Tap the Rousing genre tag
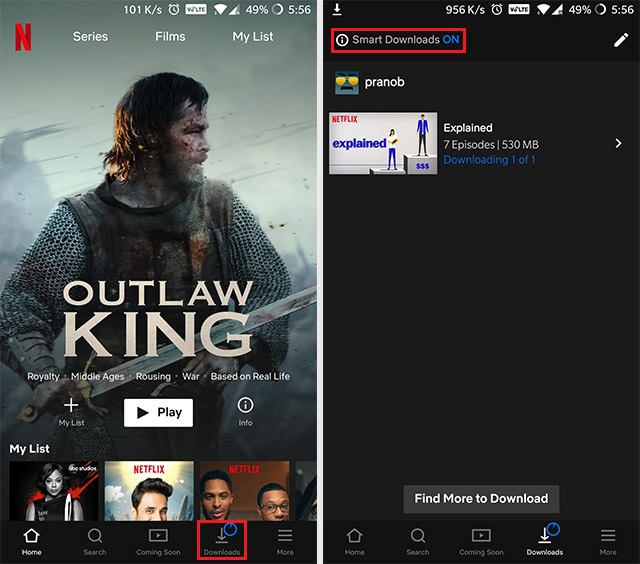640x564 pixels. pos(153,376)
